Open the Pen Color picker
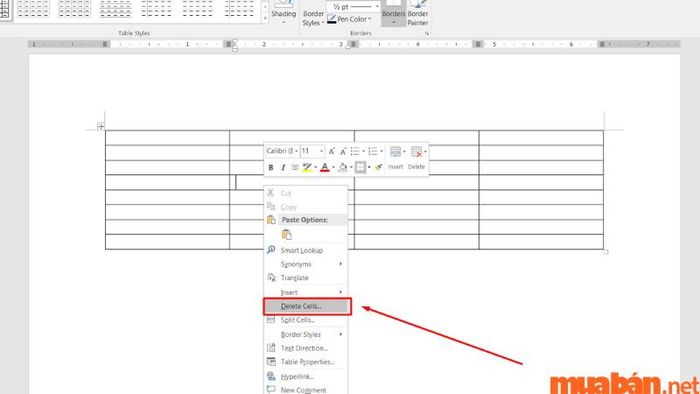The height and width of the screenshot is (394, 700). click(349, 19)
